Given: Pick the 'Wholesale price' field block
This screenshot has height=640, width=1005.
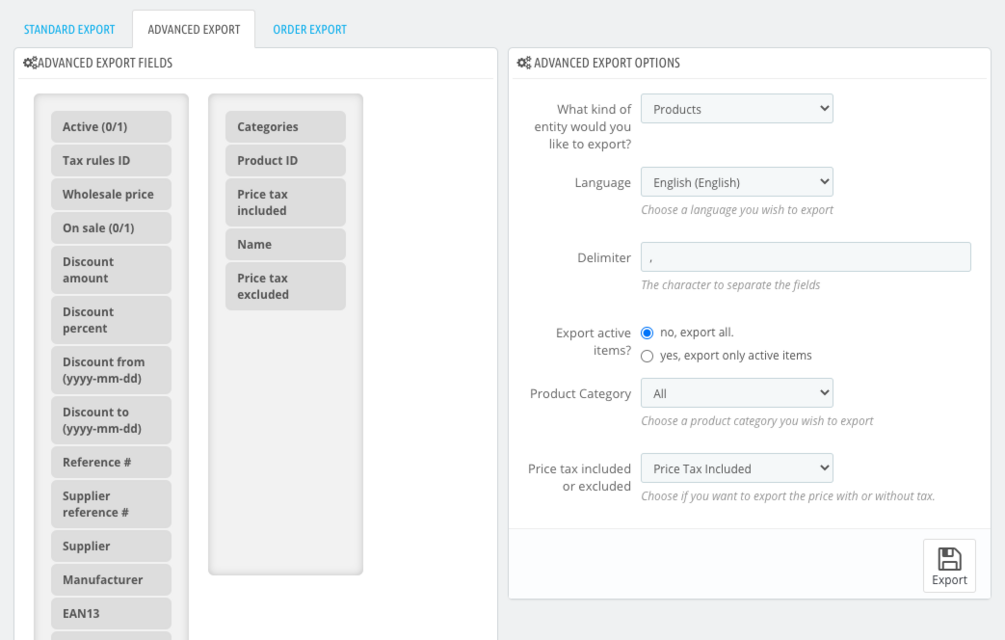Looking at the screenshot, I should pos(111,194).
